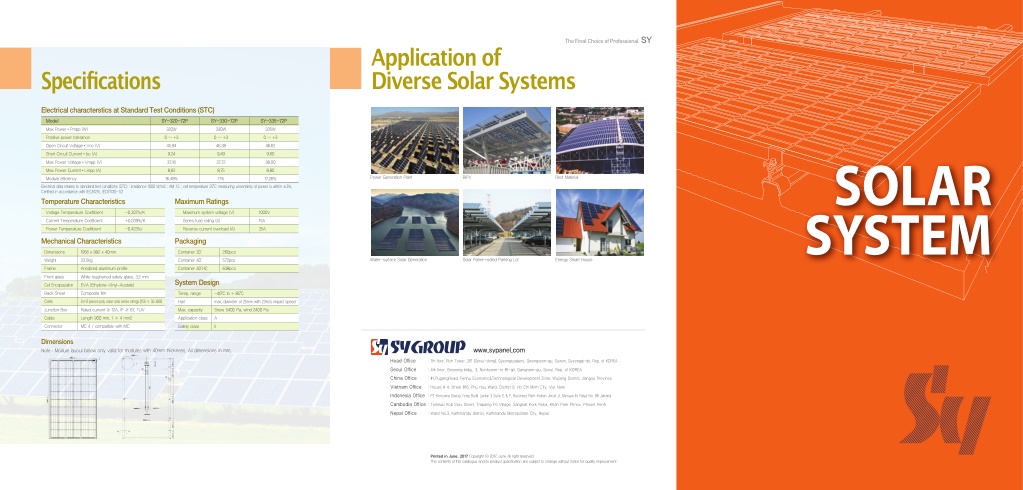1023x490 pixels.
Task: Select the Roof Material photo
Action: [600, 140]
